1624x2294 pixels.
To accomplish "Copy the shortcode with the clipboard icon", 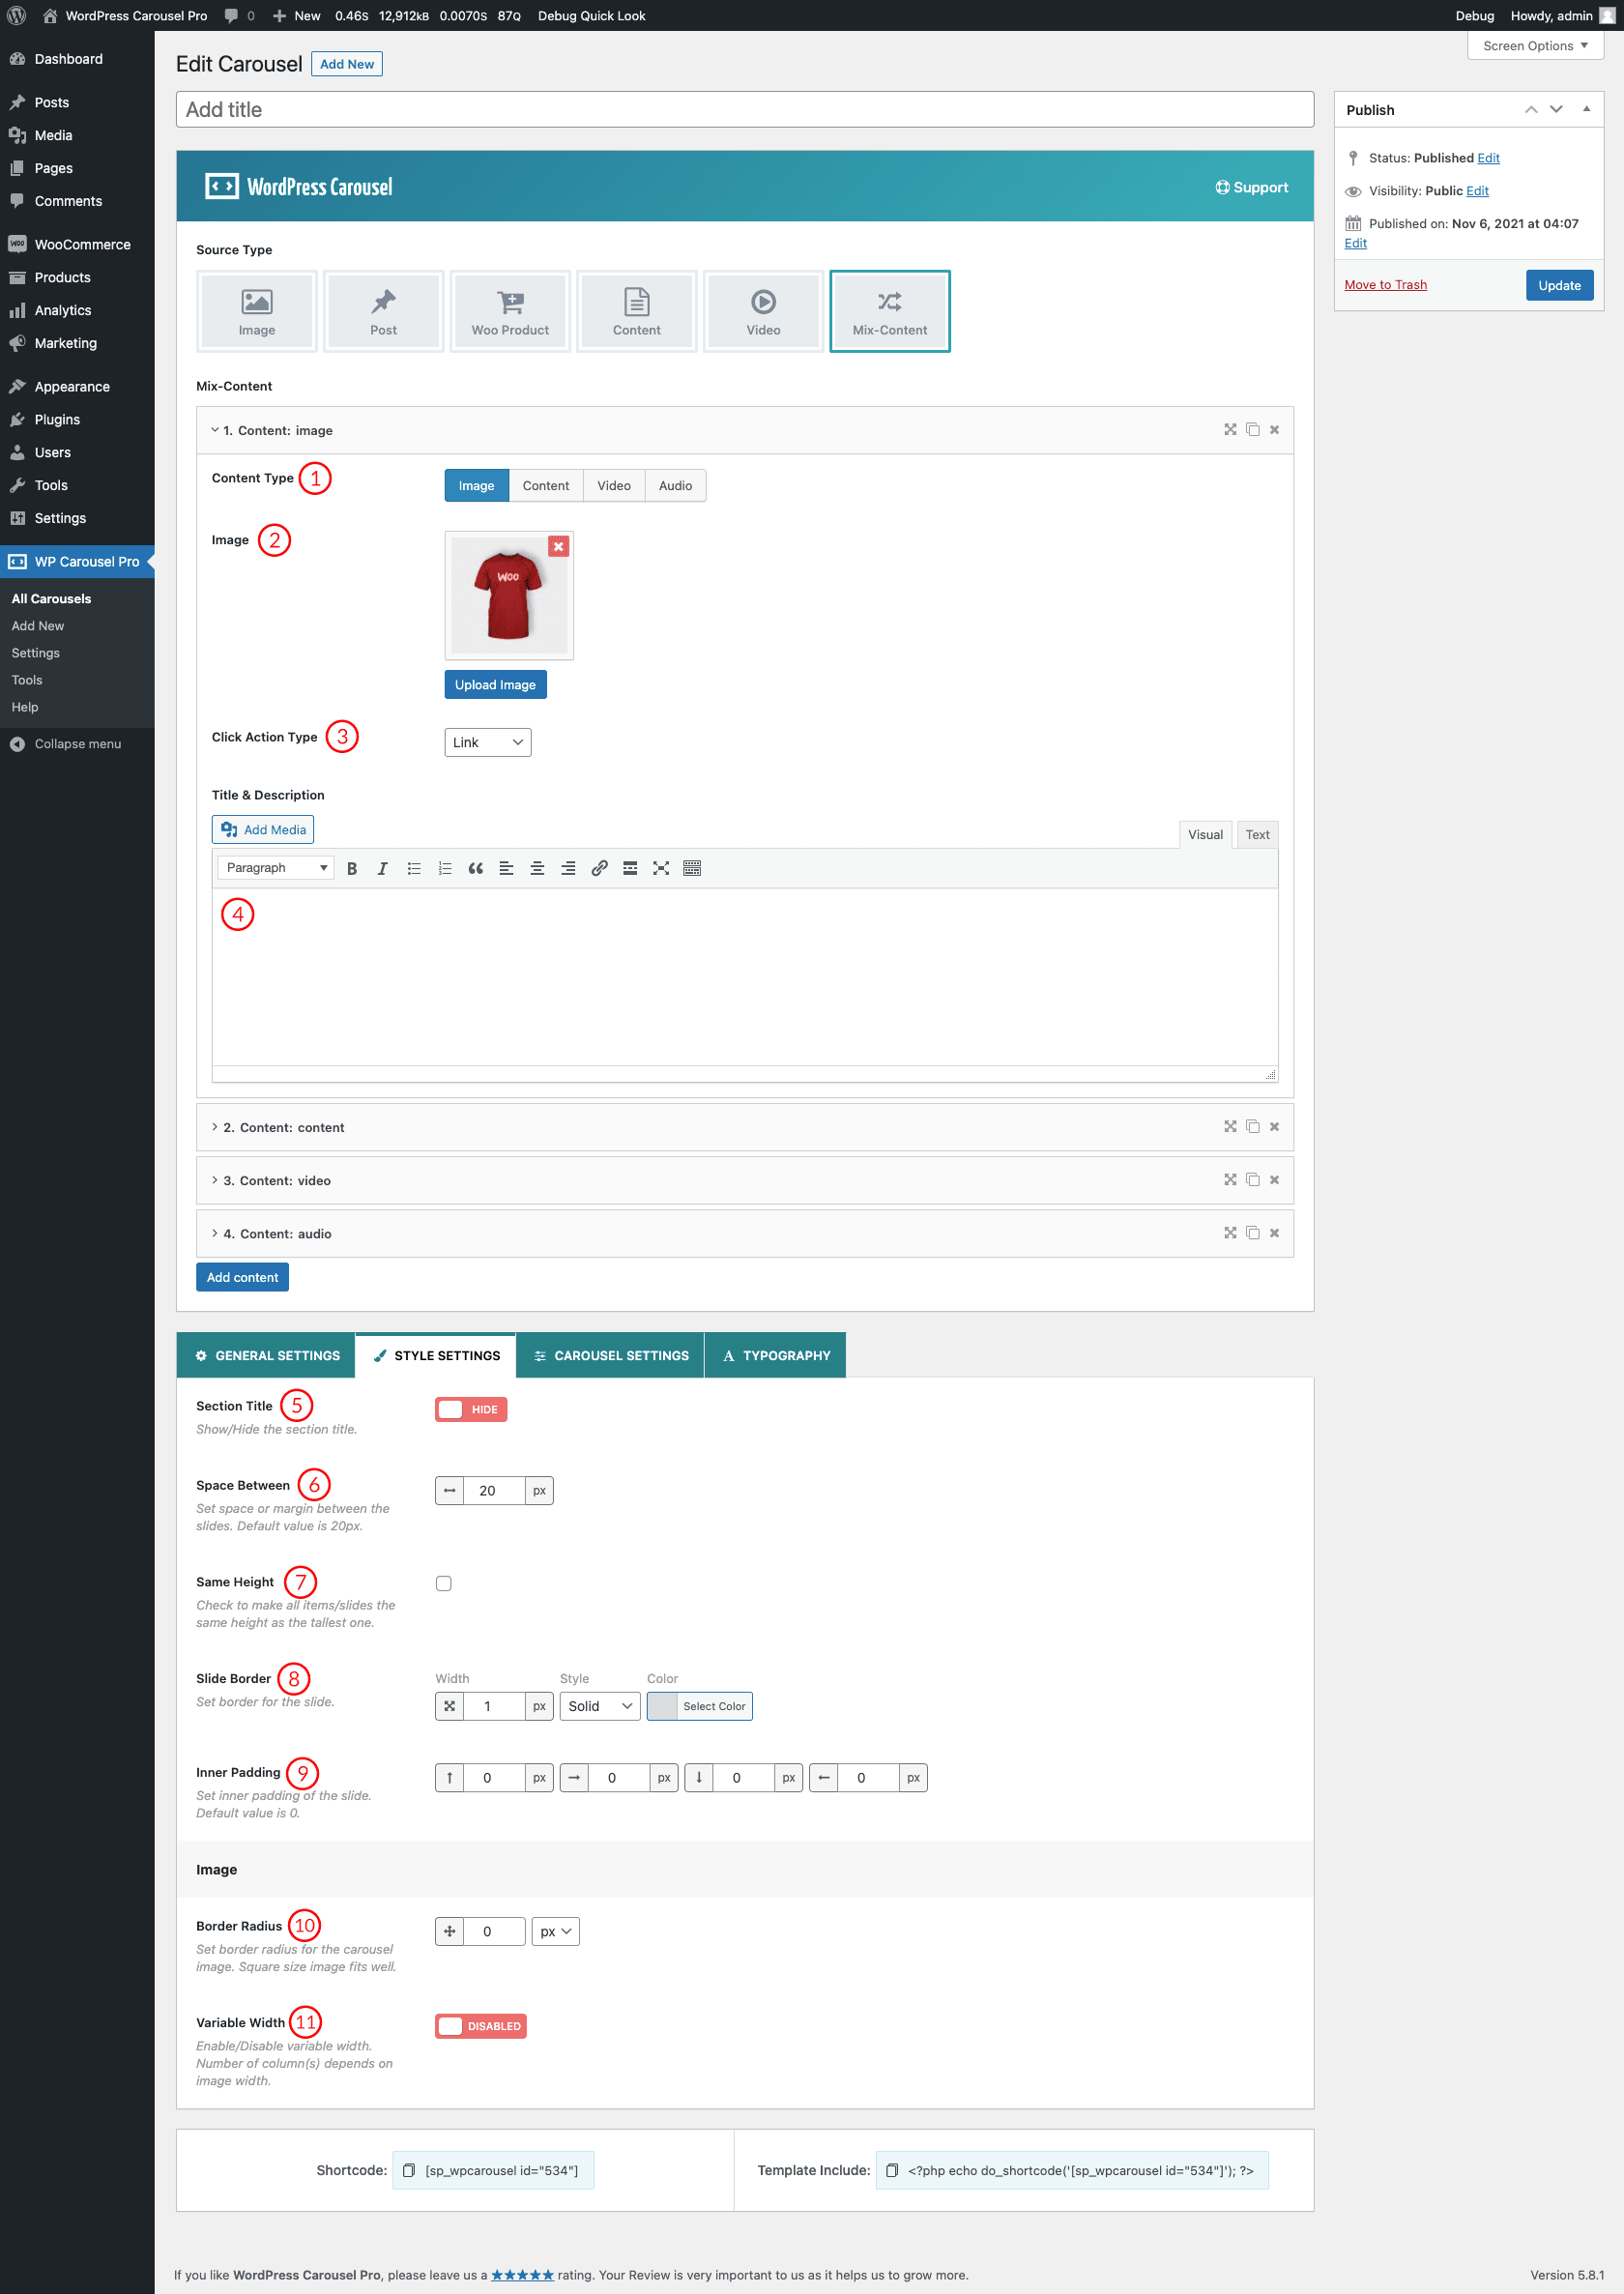I will 409,2170.
